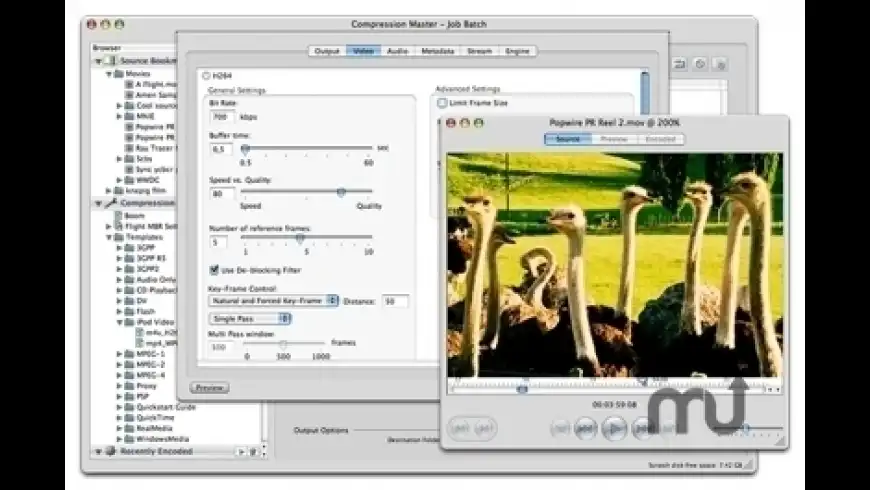Select the Flash folder icon
870x490 pixels.
point(129,311)
